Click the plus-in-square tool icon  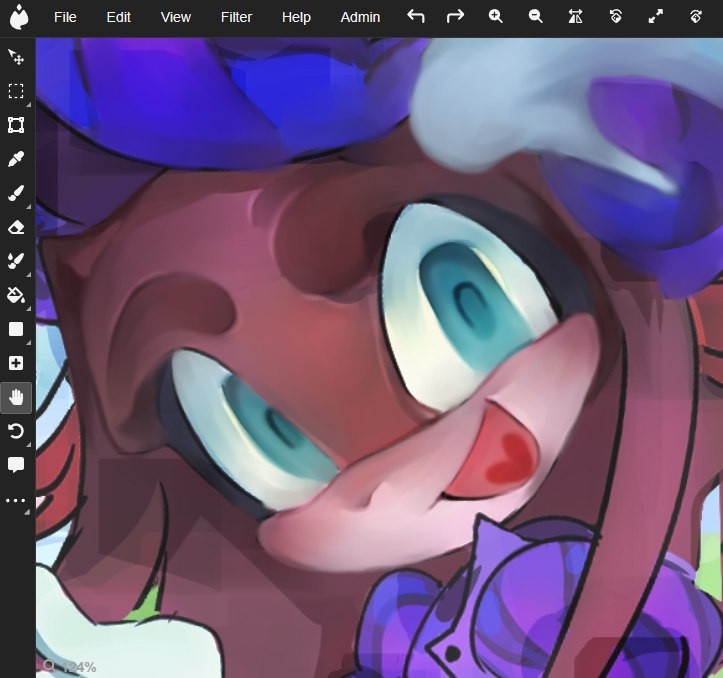tap(16, 363)
